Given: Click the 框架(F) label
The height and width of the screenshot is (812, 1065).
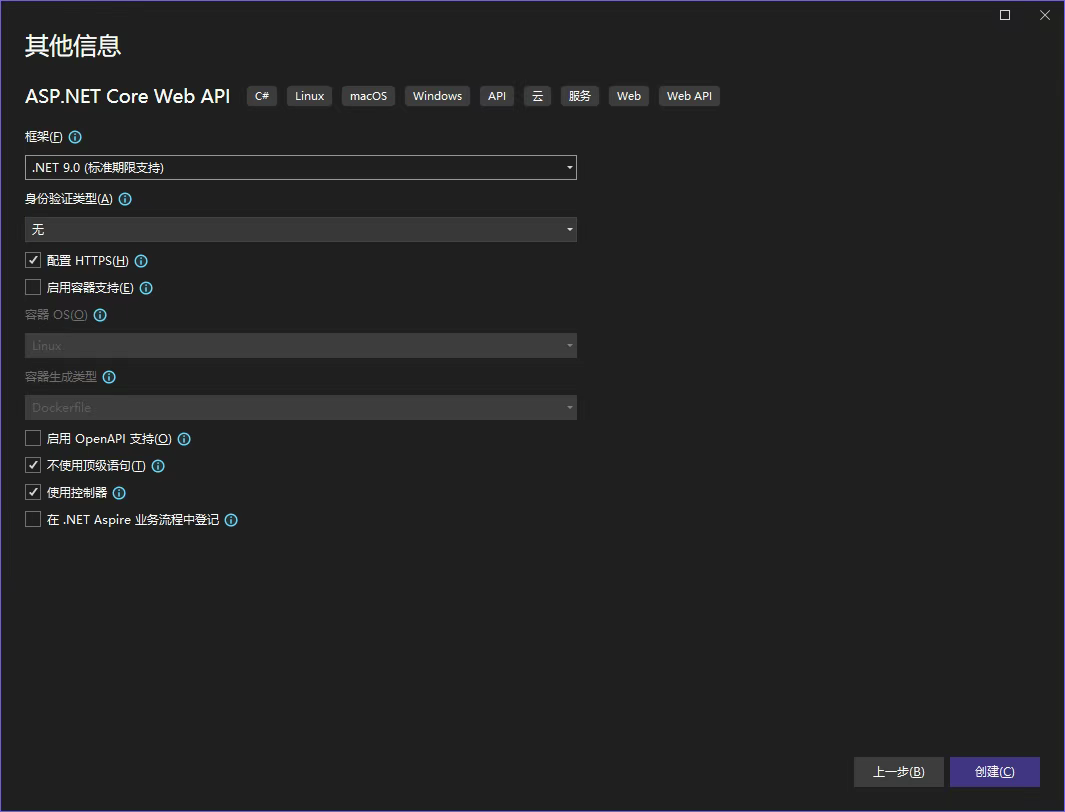Looking at the screenshot, I should (x=43, y=137).
